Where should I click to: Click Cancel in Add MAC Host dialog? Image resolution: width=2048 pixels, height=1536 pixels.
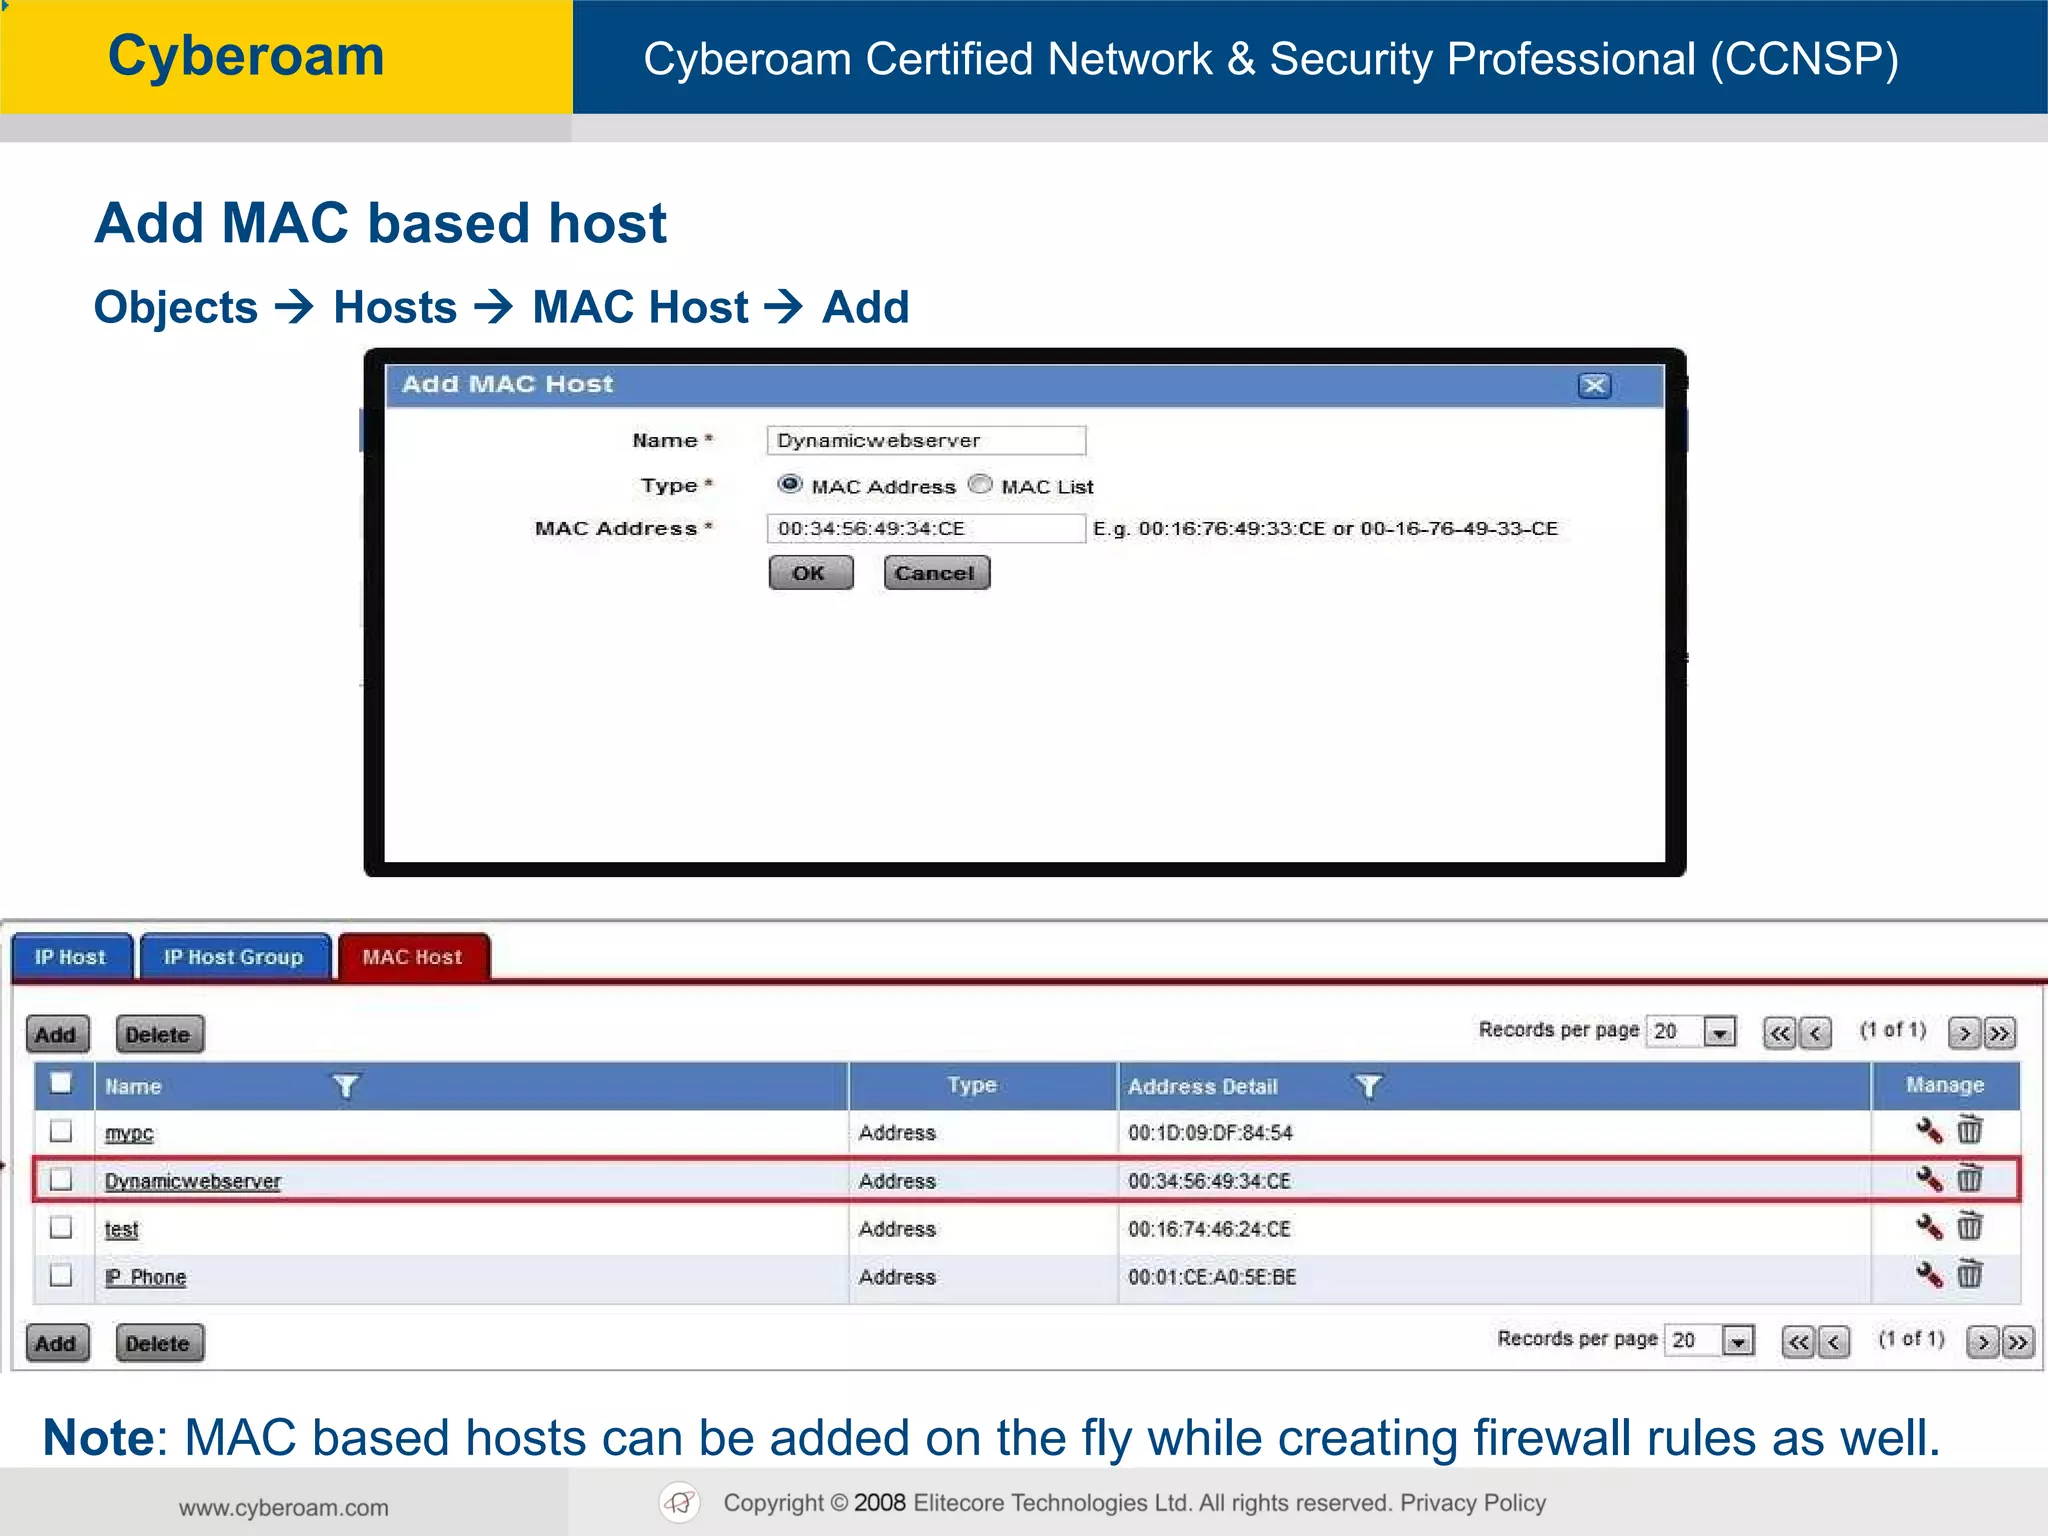pyautogui.click(x=936, y=573)
